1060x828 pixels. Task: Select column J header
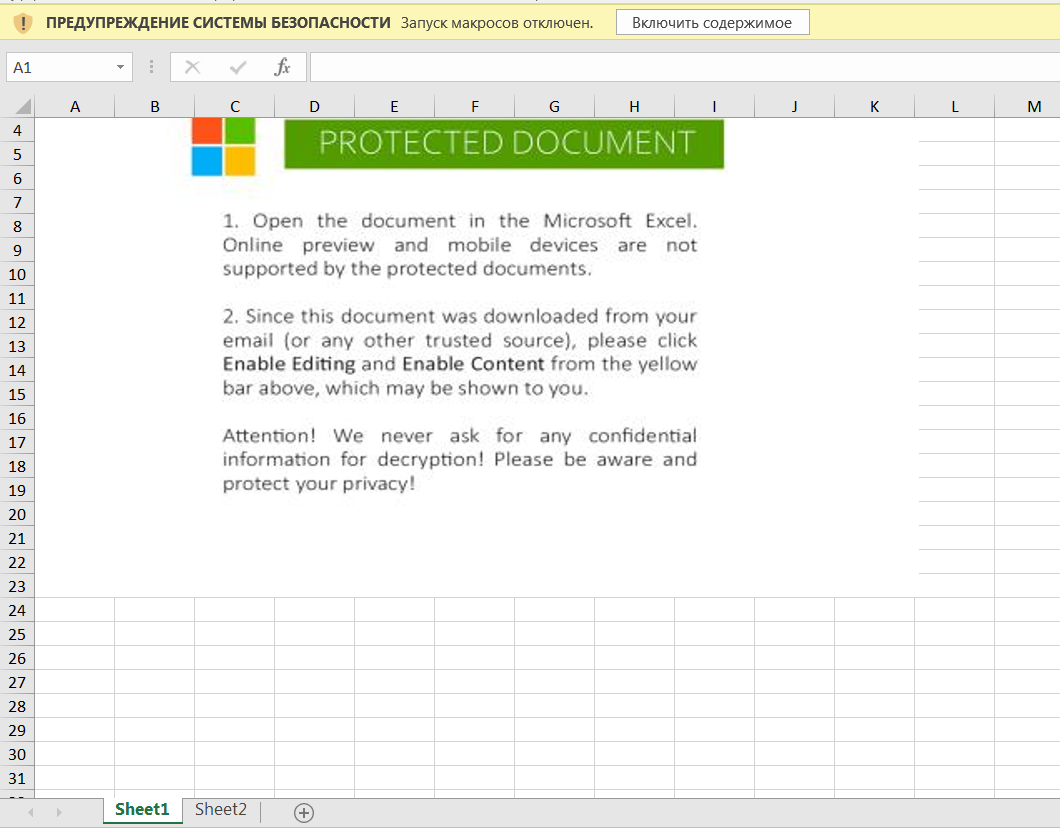pyautogui.click(x=794, y=106)
